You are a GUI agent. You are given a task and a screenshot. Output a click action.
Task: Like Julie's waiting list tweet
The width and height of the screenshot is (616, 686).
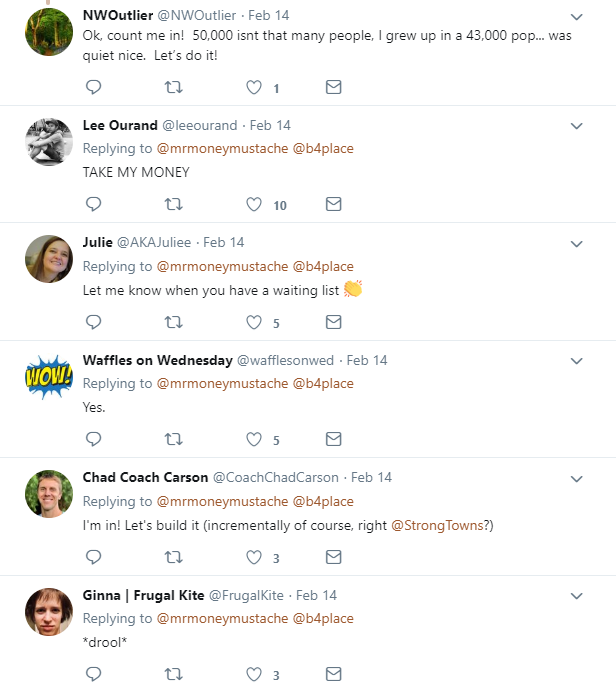click(x=254, y=322)
